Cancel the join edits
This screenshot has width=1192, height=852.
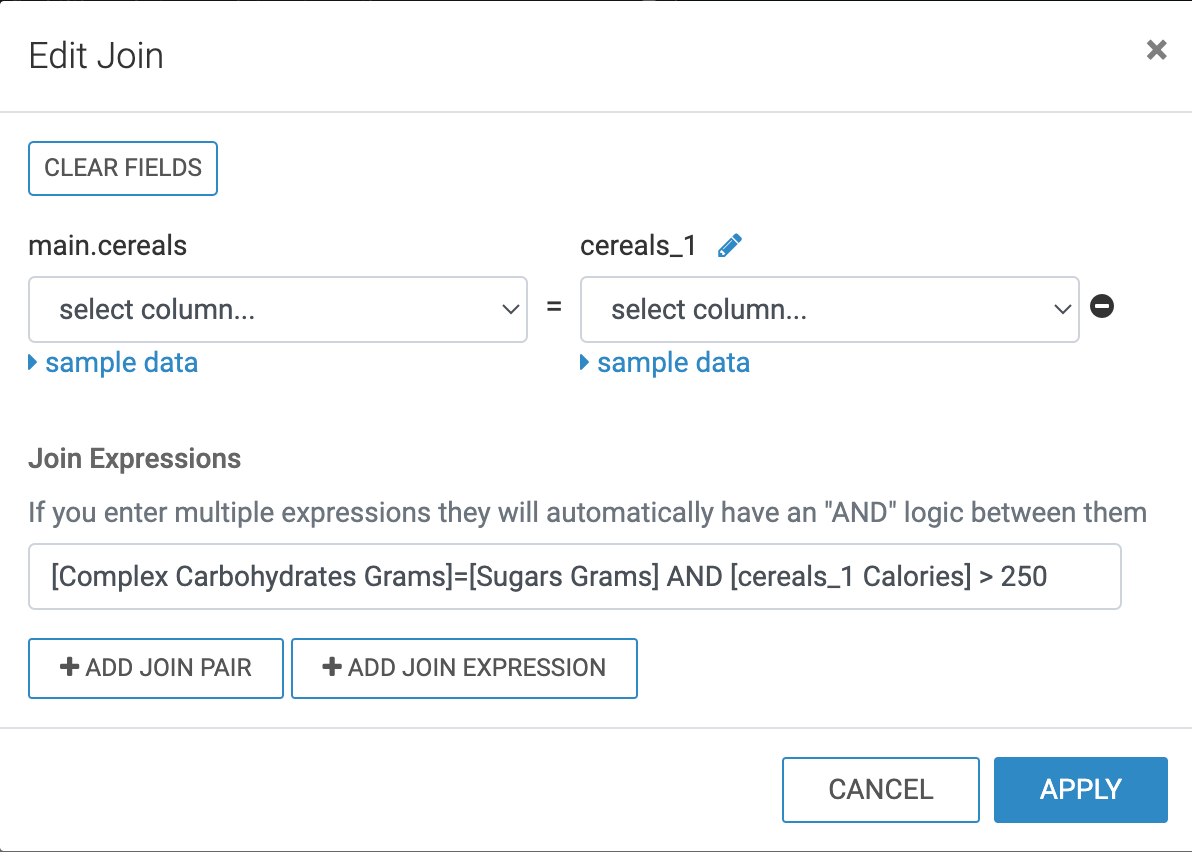pos(880,790)
